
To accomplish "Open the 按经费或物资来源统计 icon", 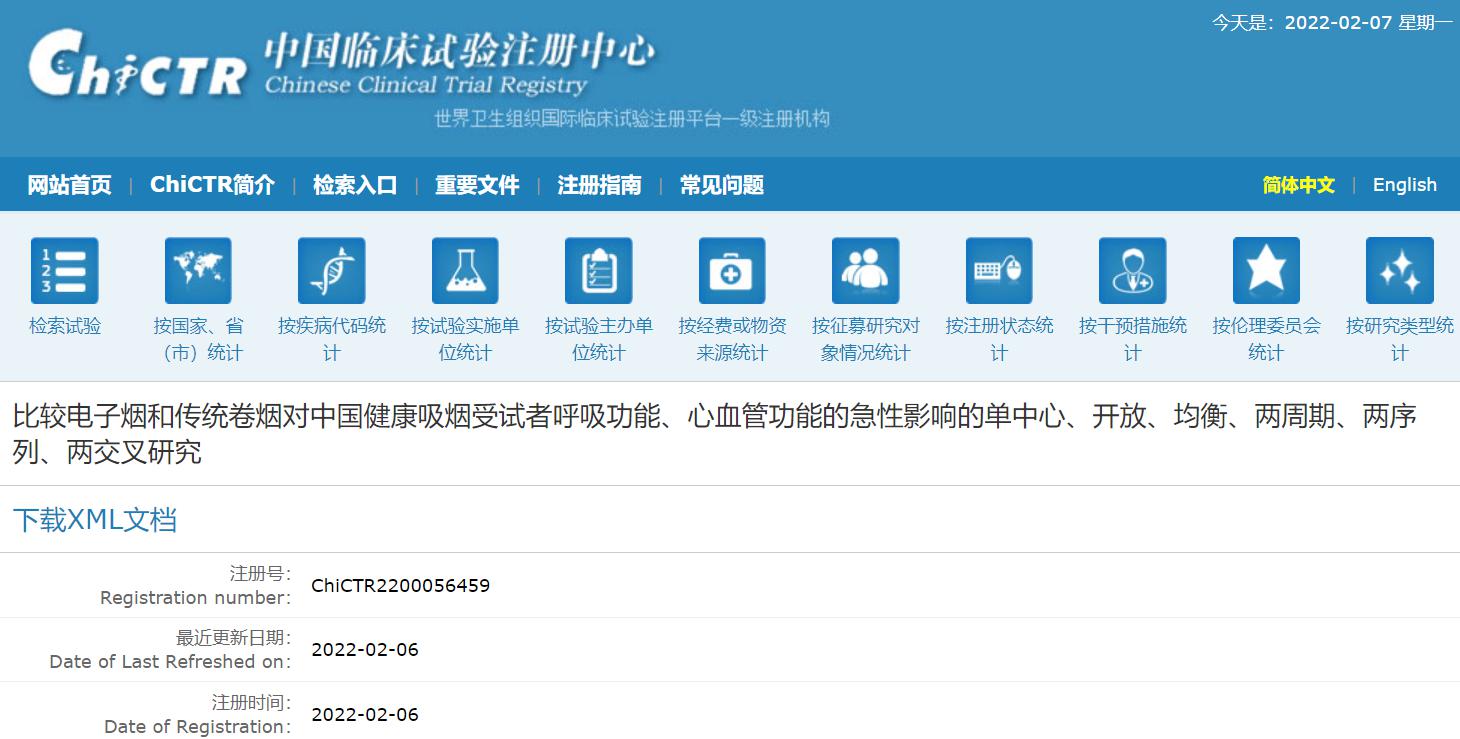I will coord(731,270).
